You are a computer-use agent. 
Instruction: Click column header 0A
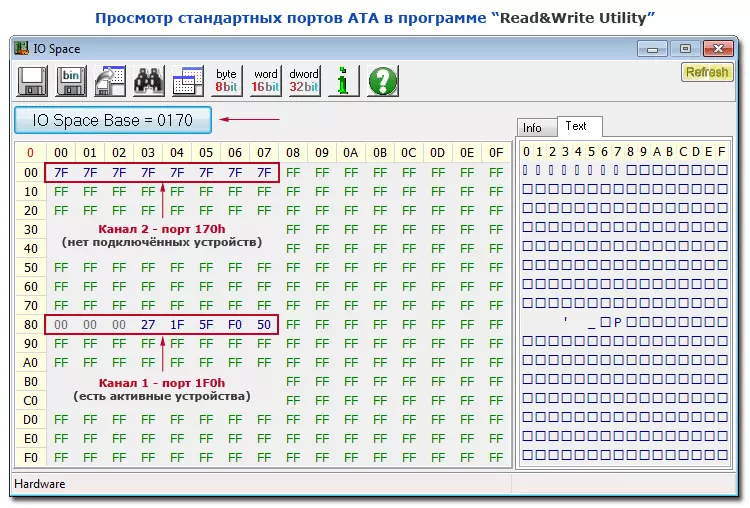click(x=351, y=153)
